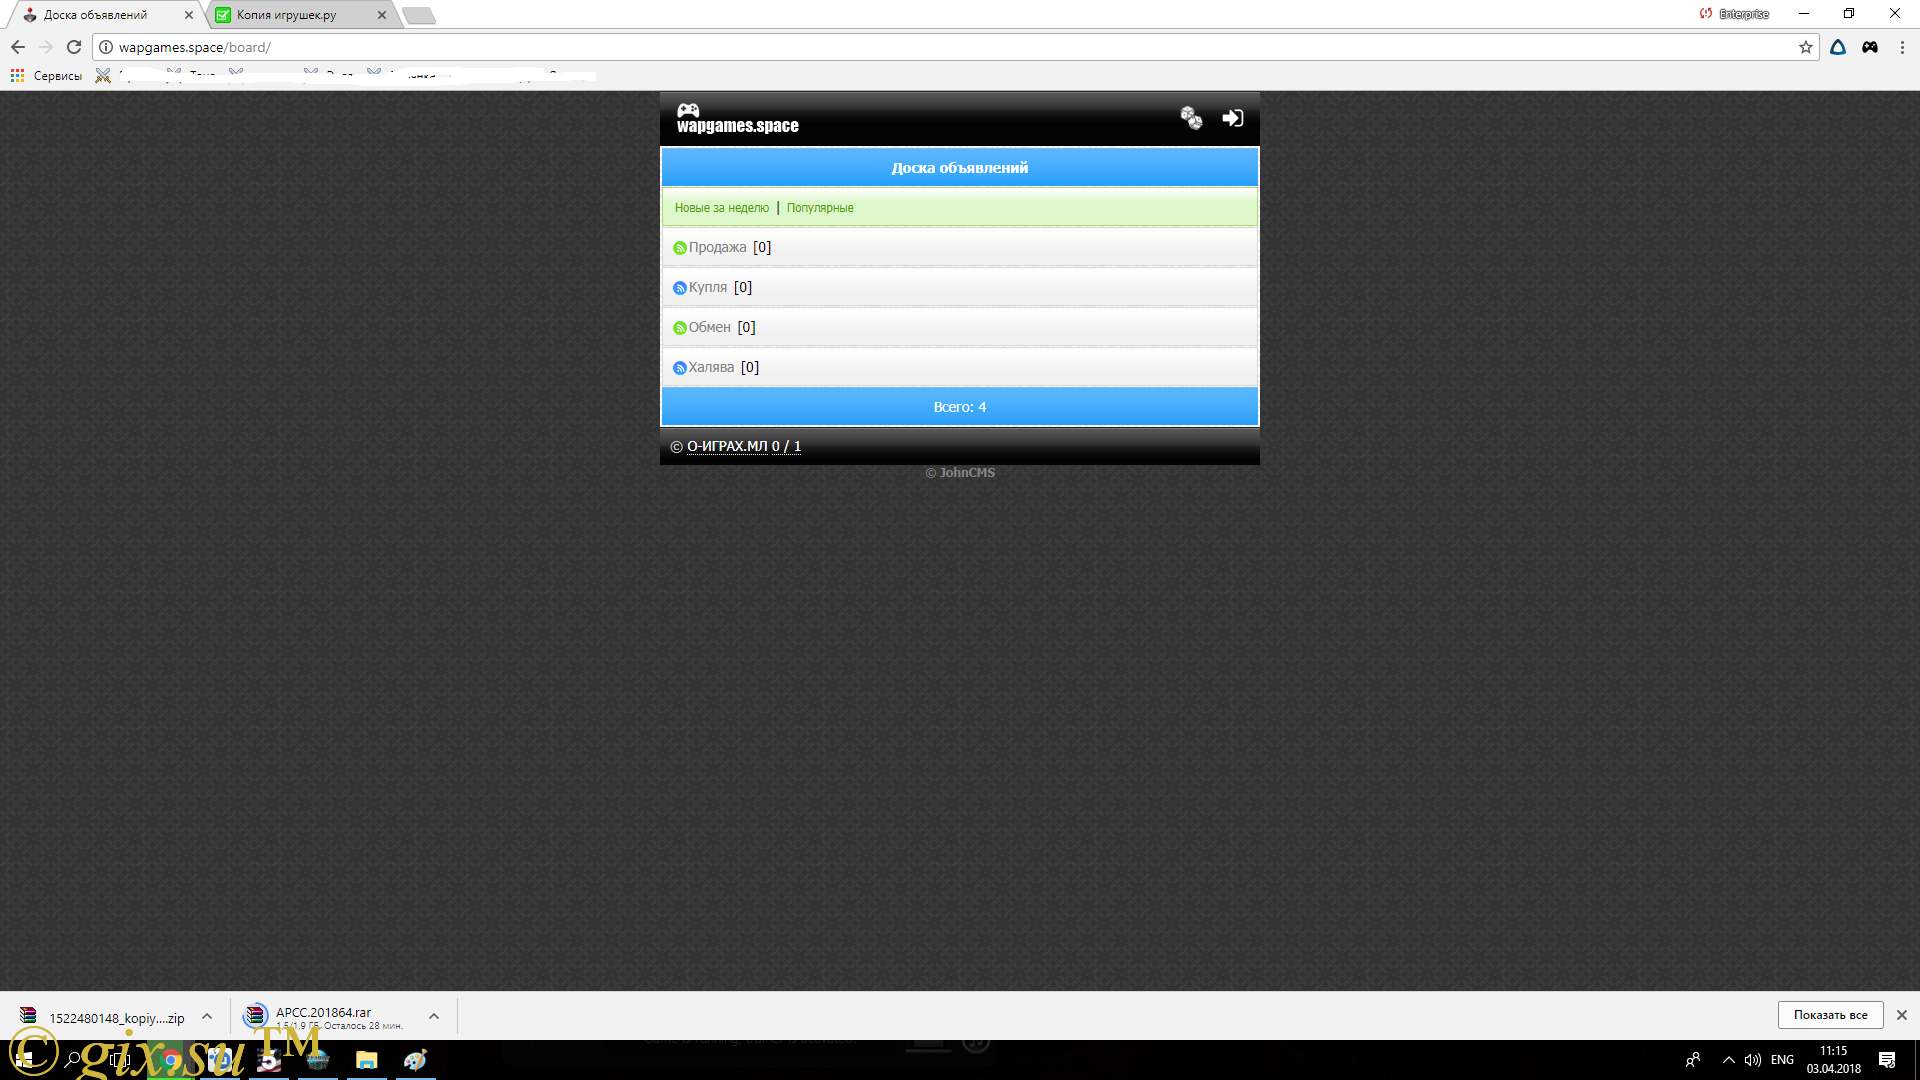Select the Популярные tab
The image size is (1920, 1080).
click(819, 207)
